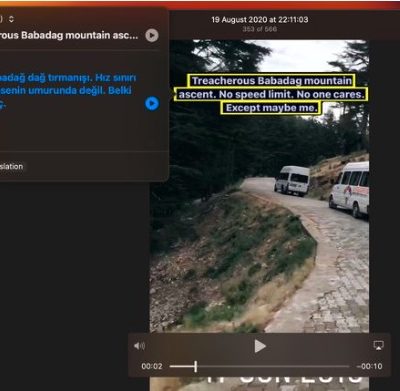The width and height of the screenshot is (400, 391).
Task: Select highlighted text 'Treacherous Babadag mountain'
Action: pos(271,81)
